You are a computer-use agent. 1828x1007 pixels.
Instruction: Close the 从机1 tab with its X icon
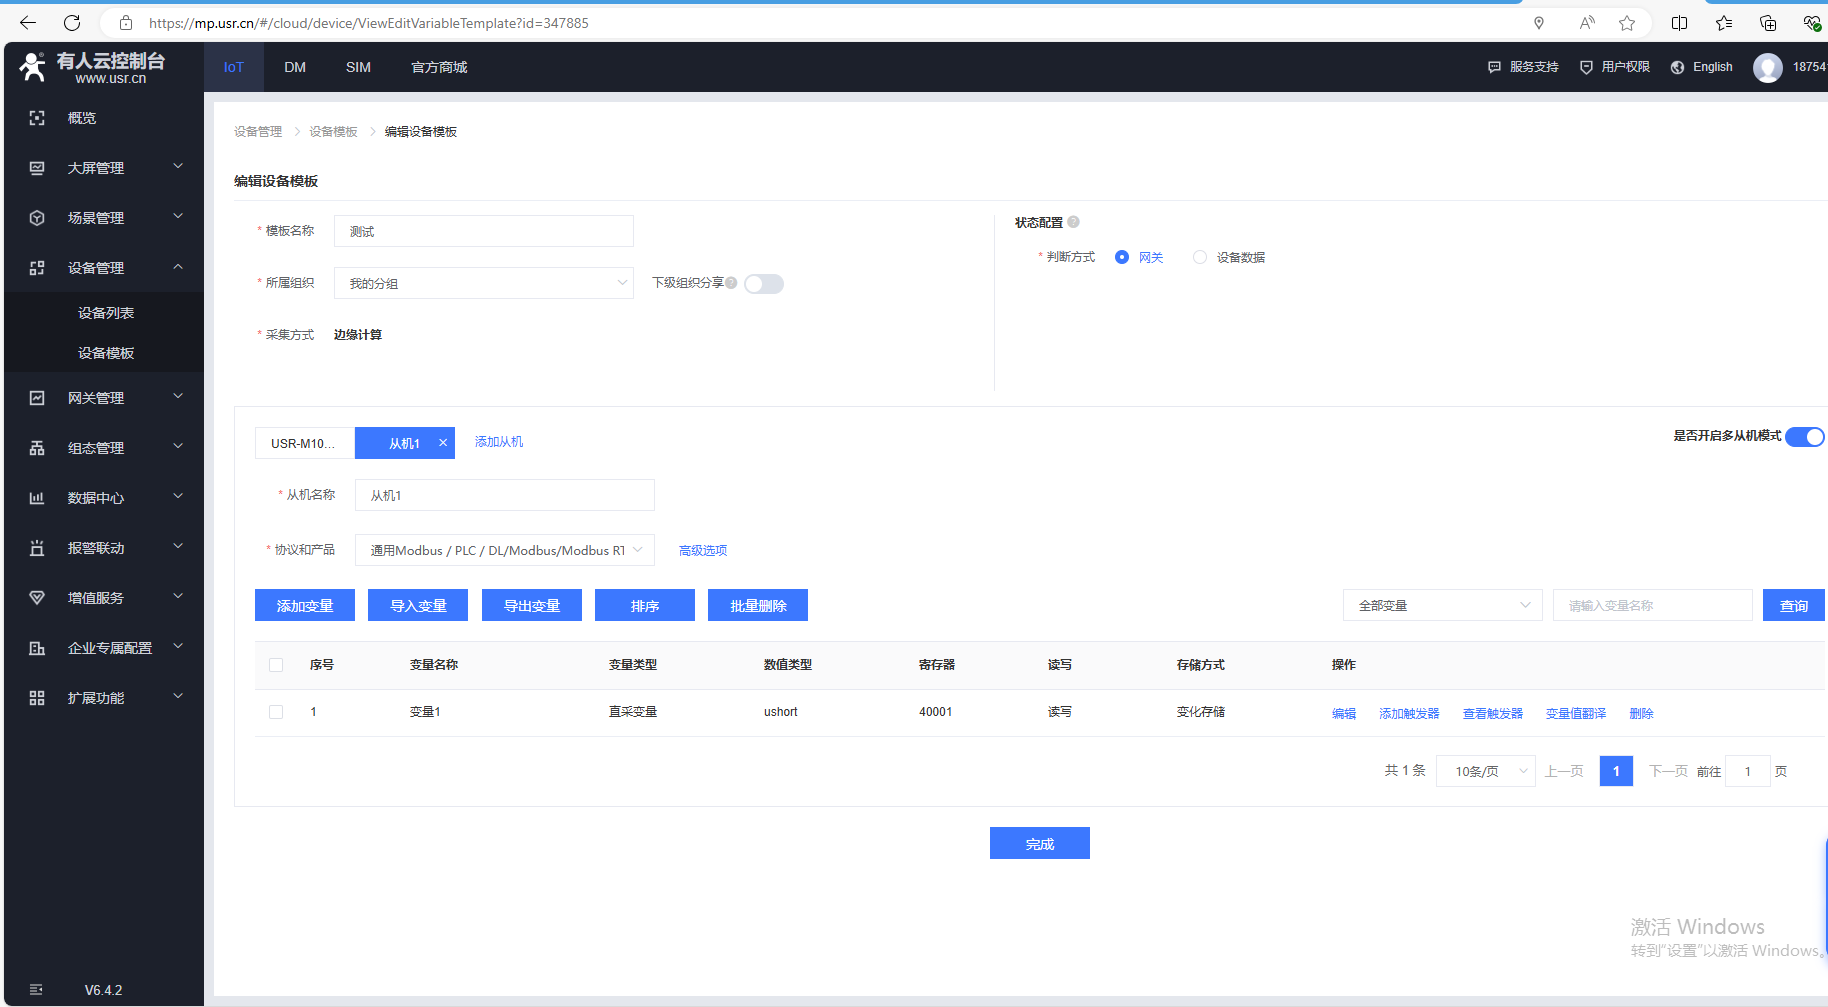click(443, 443)
